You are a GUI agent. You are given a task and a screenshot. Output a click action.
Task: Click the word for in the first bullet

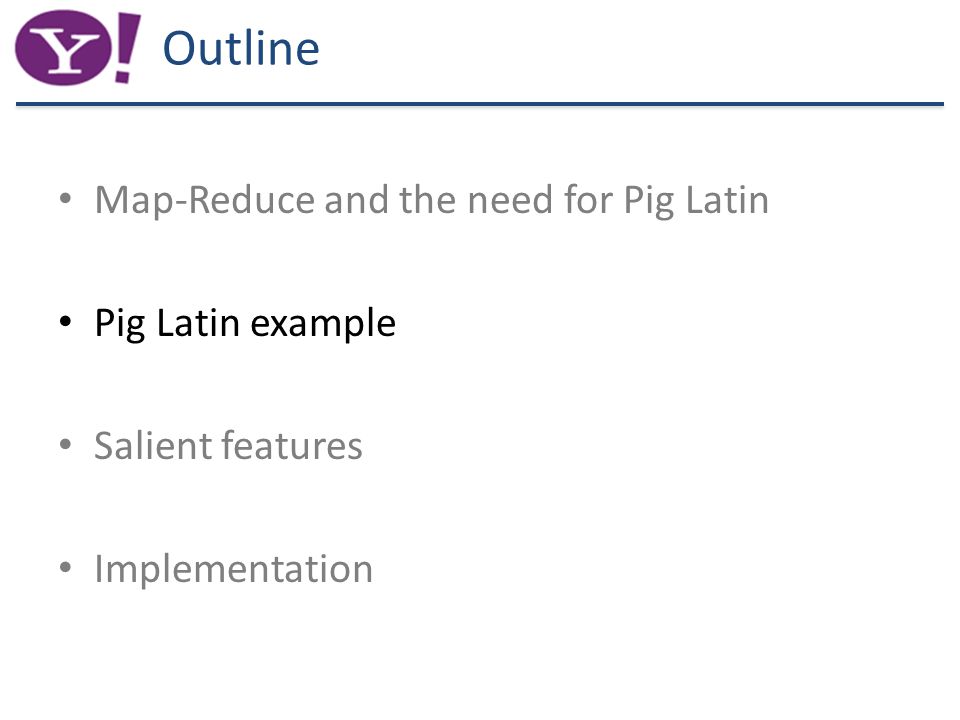pos(588,200)
